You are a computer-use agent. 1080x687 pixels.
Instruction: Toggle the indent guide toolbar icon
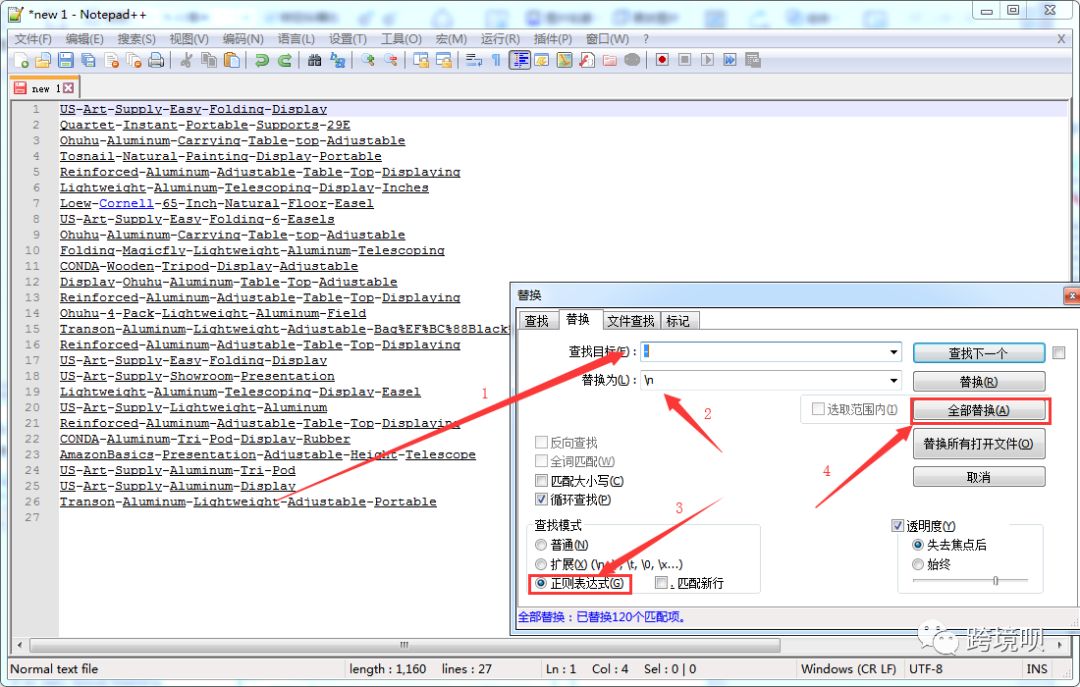point(519,61)
